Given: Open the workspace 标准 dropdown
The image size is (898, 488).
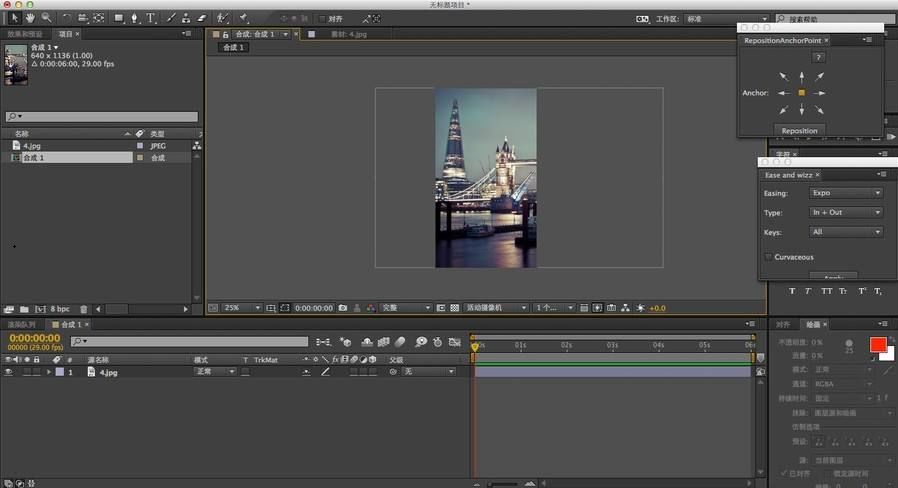Looking at the screenshot, I should [x=727, y=19].
